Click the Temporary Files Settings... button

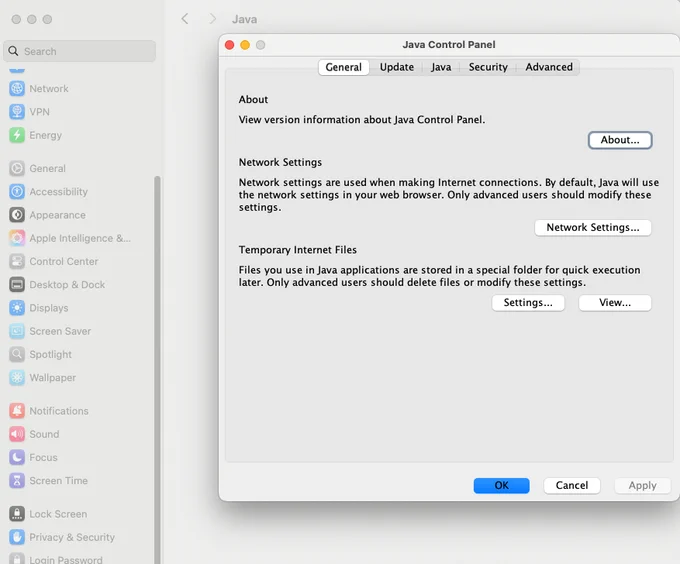(528, 303)
